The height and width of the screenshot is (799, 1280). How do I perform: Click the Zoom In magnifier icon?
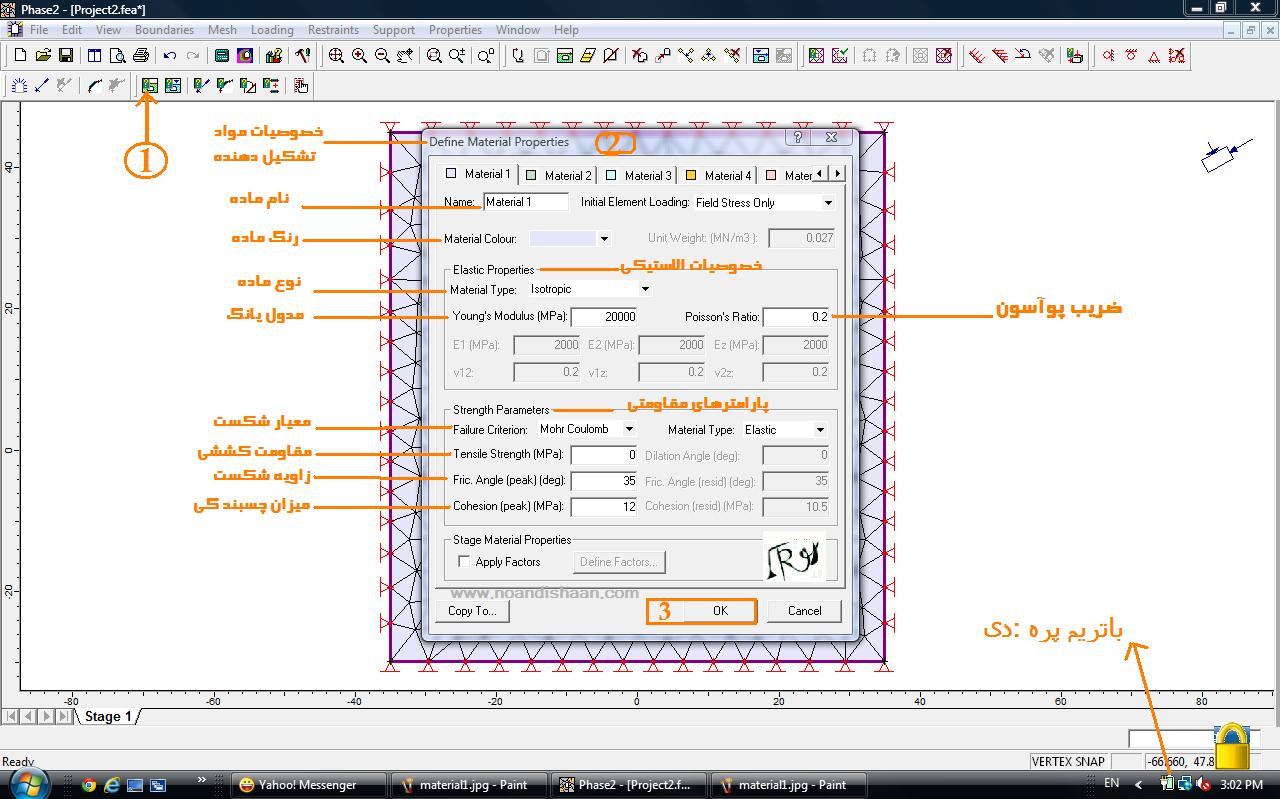click(x=359, y=56)
